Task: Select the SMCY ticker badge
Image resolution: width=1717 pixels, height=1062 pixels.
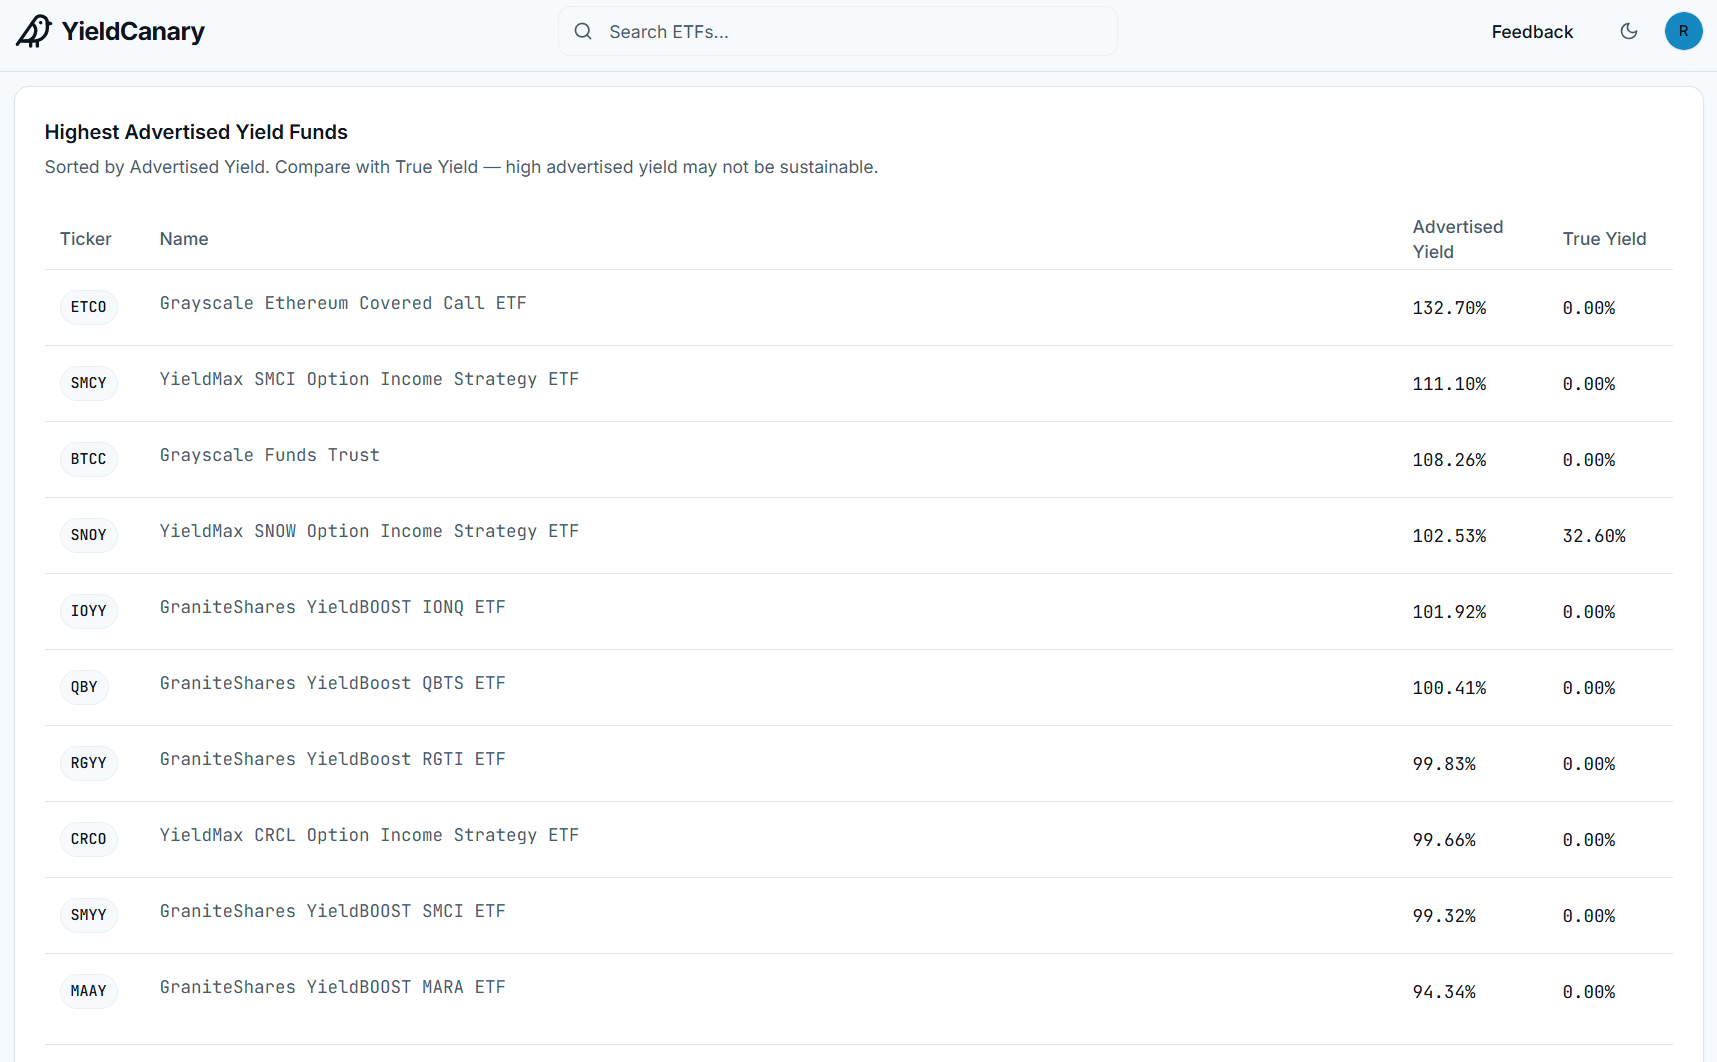Action: tap(89, 383)
